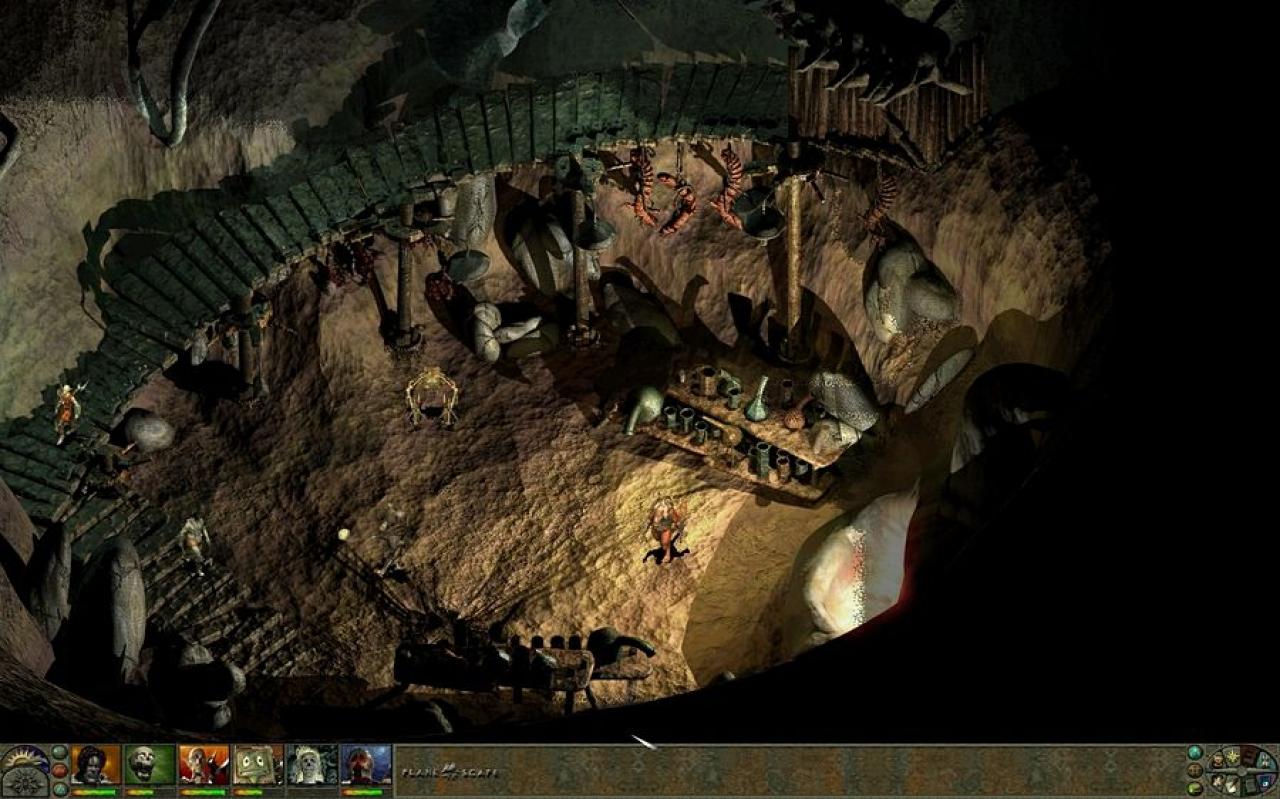Click the four-legged creature near the pillar
Screen dimensions: 1280x799
(x=432, y=396)
